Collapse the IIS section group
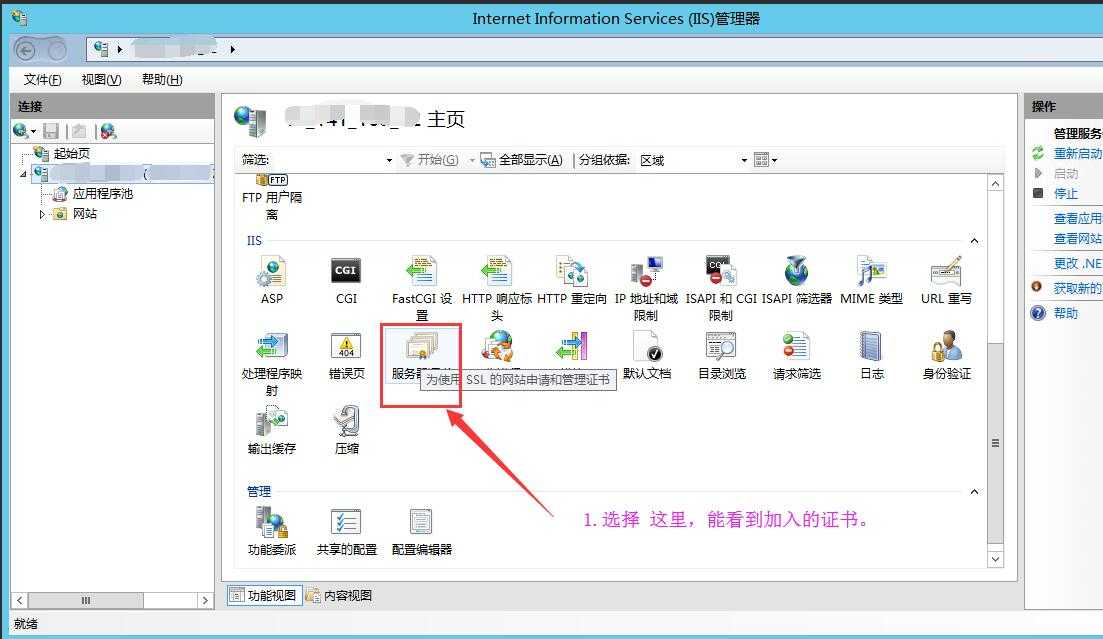The image size is (1103, 639). tap(974, 241)
